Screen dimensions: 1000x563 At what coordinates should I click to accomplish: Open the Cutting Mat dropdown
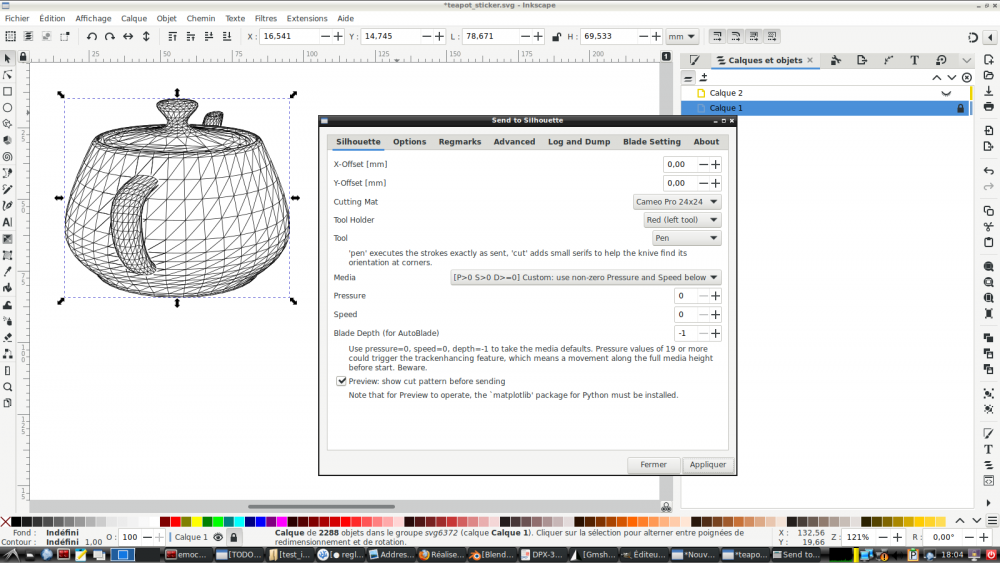point(677,201)
